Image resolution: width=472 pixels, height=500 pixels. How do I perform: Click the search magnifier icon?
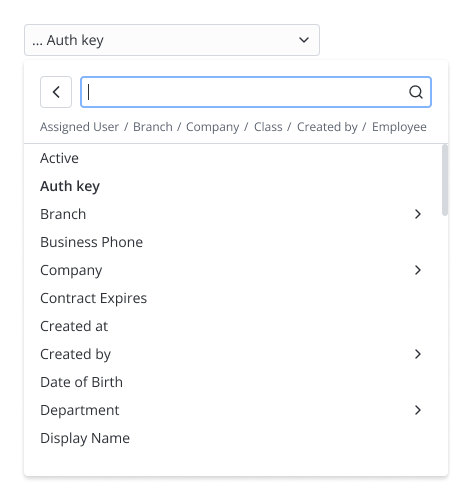[x=416, y=92]
